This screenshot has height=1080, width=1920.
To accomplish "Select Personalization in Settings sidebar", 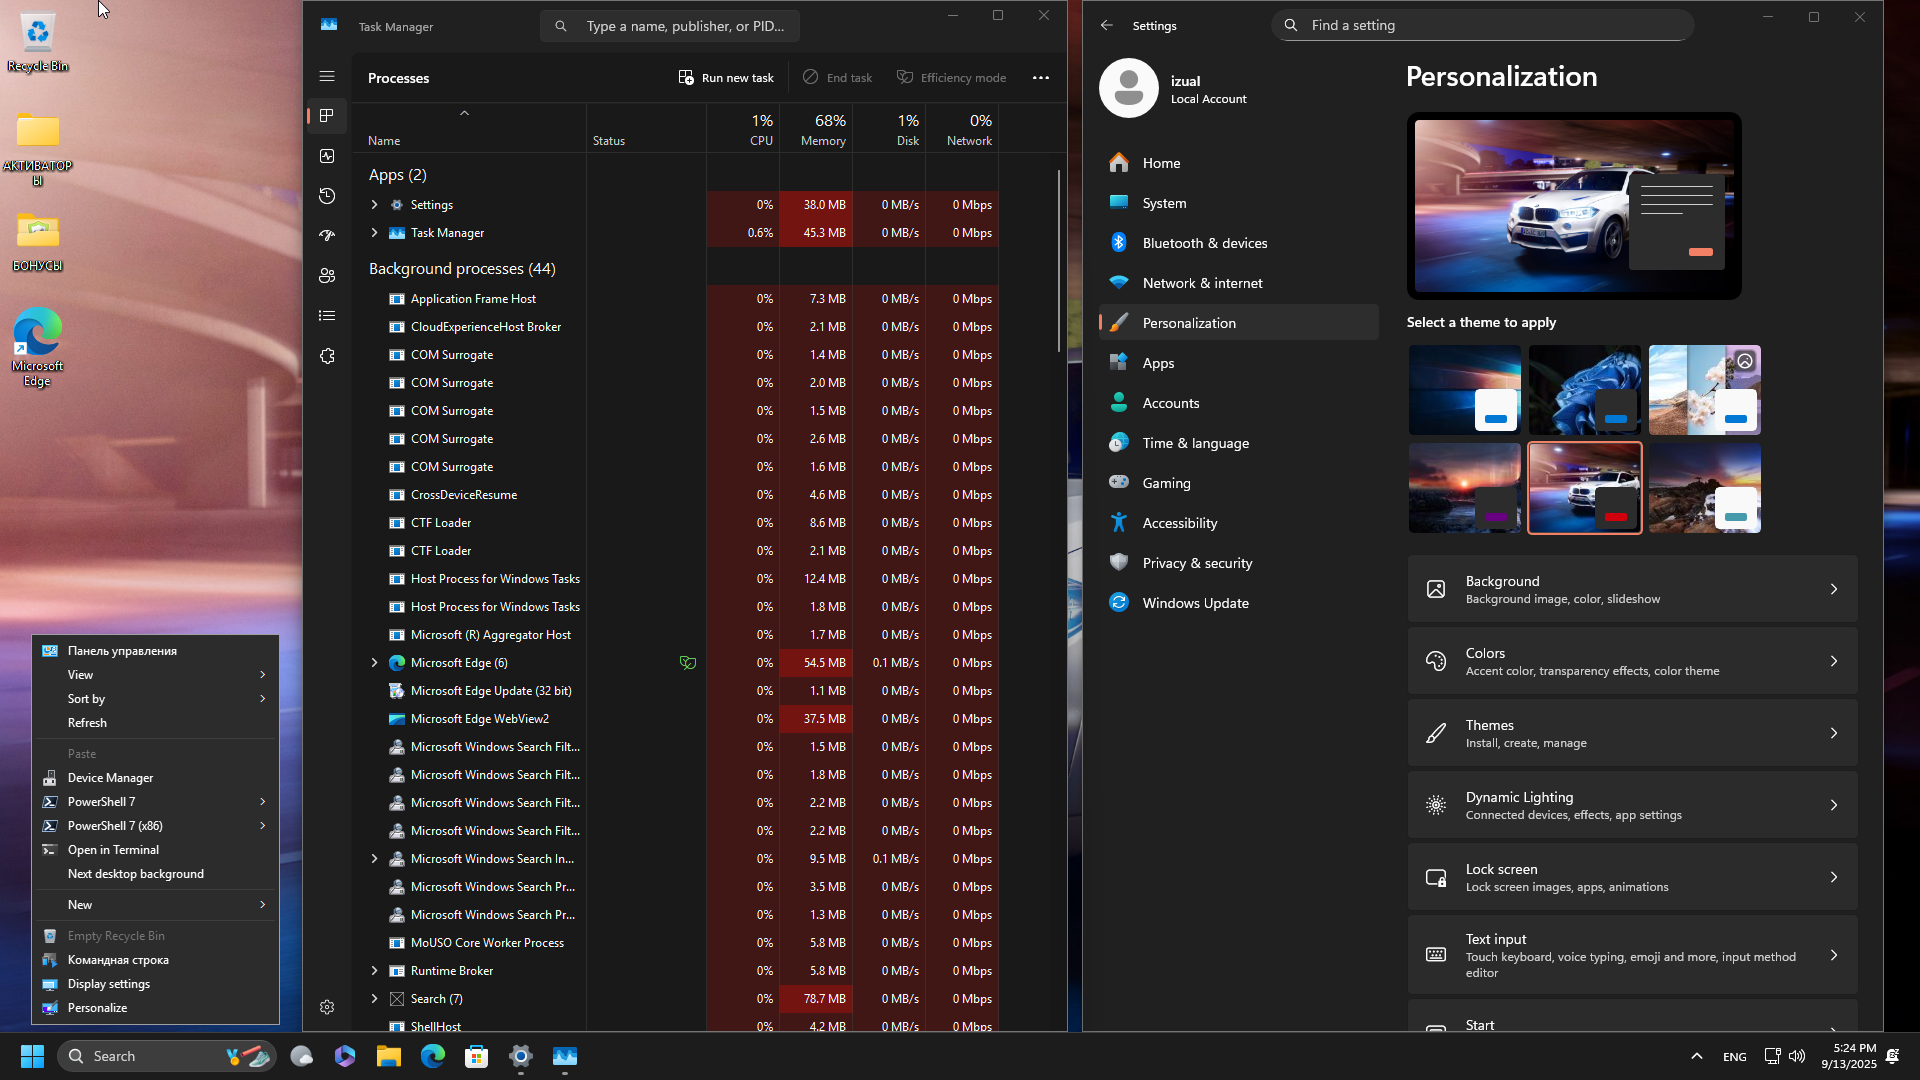I will coord(1239,323).
